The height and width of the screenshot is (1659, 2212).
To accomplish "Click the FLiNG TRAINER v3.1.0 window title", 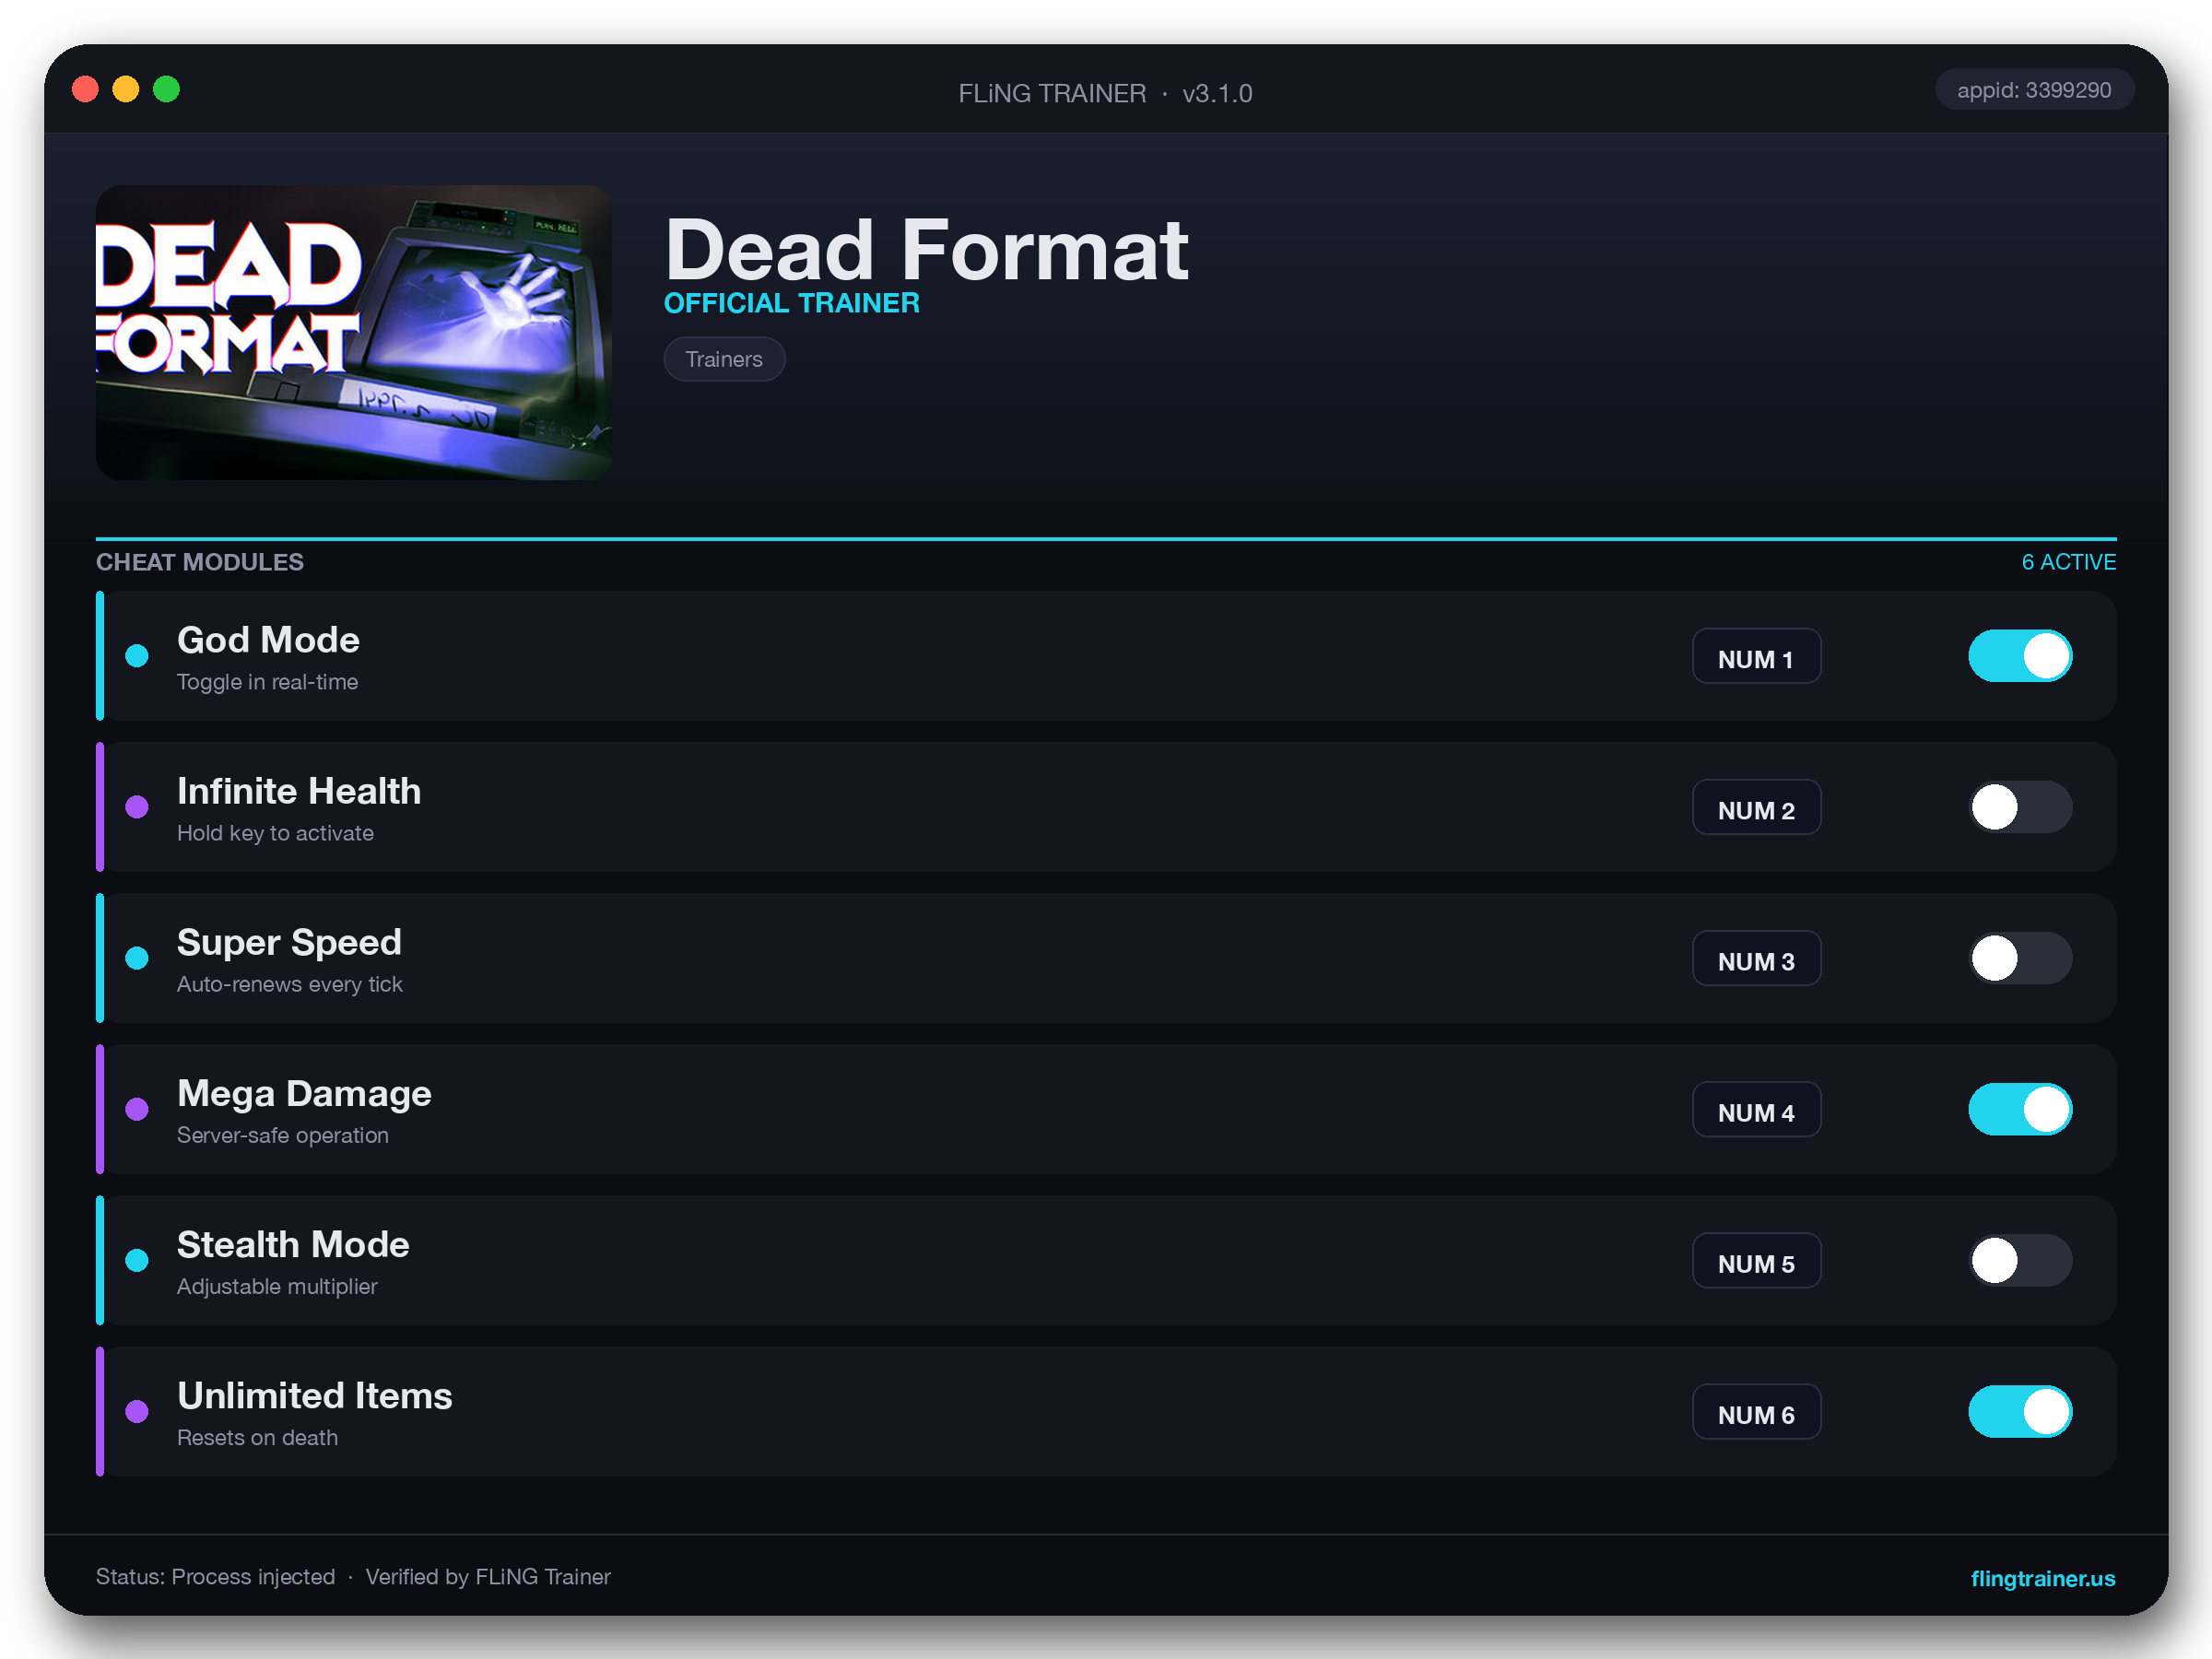I will click(1105, 93).
